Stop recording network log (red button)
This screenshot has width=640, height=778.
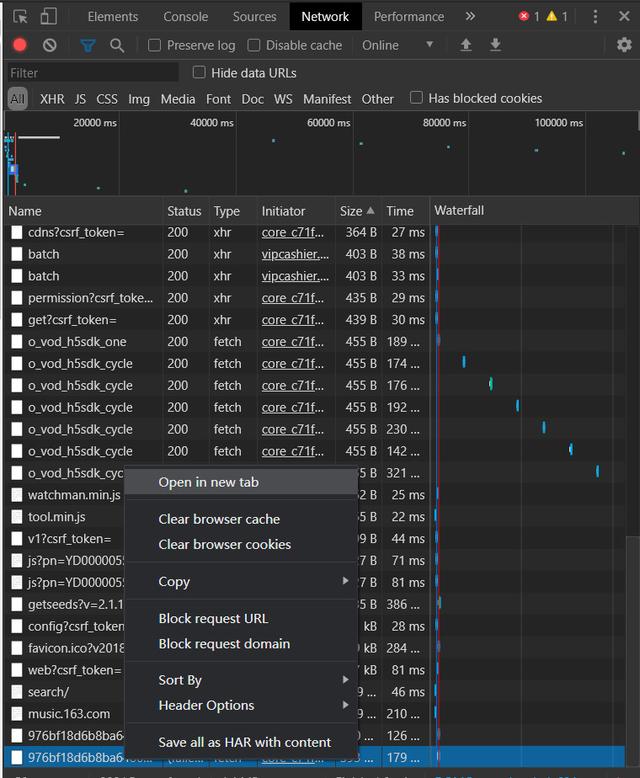20,45
